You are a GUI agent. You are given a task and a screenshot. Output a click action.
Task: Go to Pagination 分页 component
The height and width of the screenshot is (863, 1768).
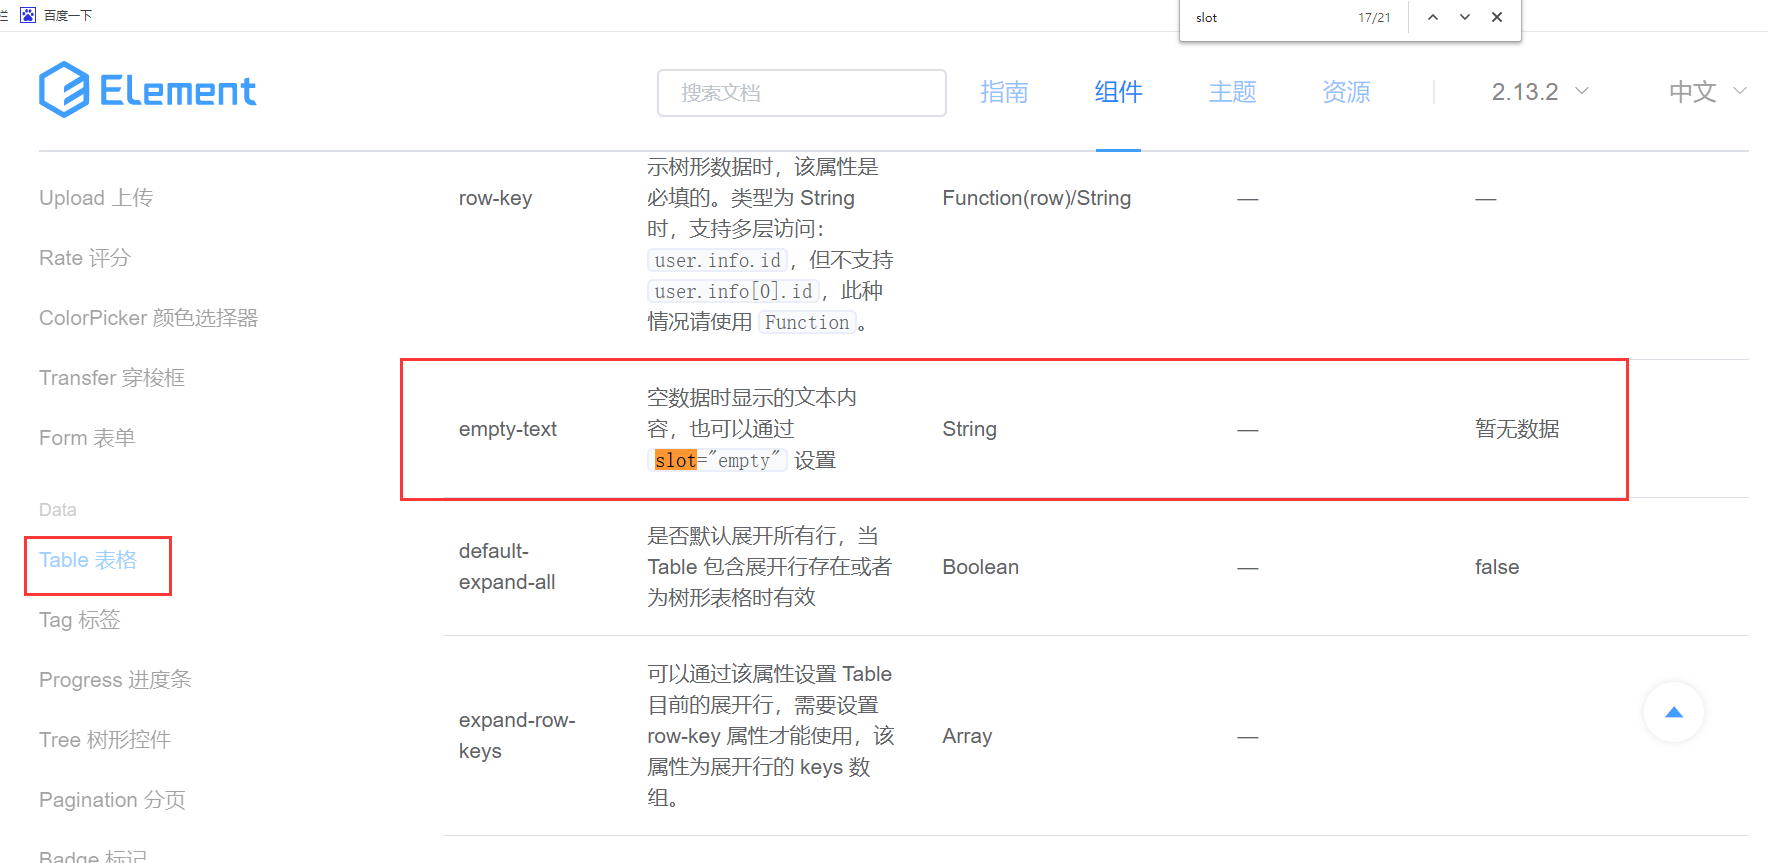tap(111, 799)
